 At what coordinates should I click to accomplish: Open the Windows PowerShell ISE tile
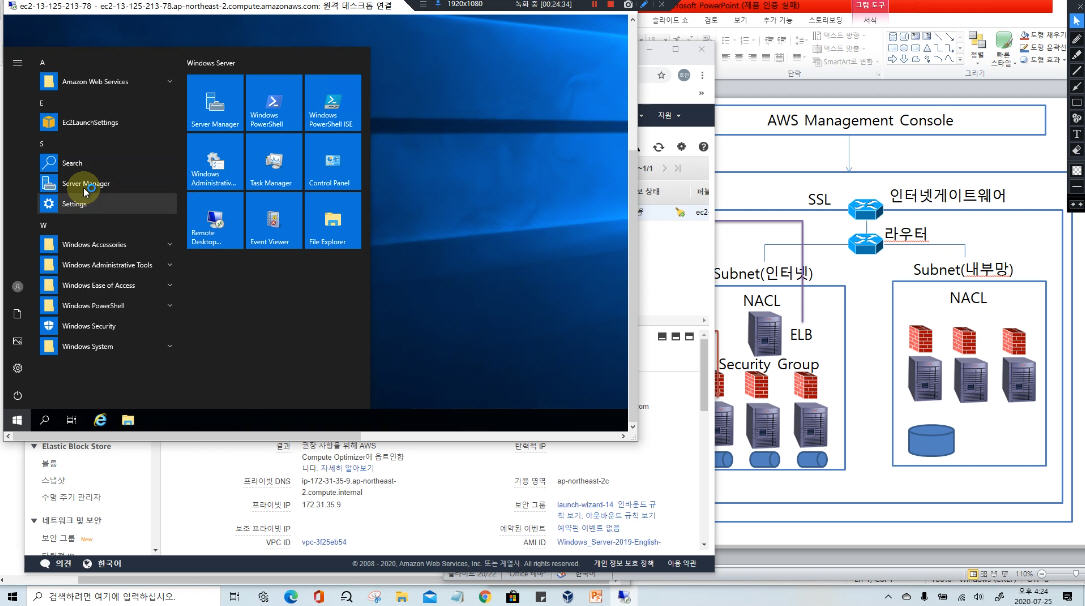click(333, 102)
